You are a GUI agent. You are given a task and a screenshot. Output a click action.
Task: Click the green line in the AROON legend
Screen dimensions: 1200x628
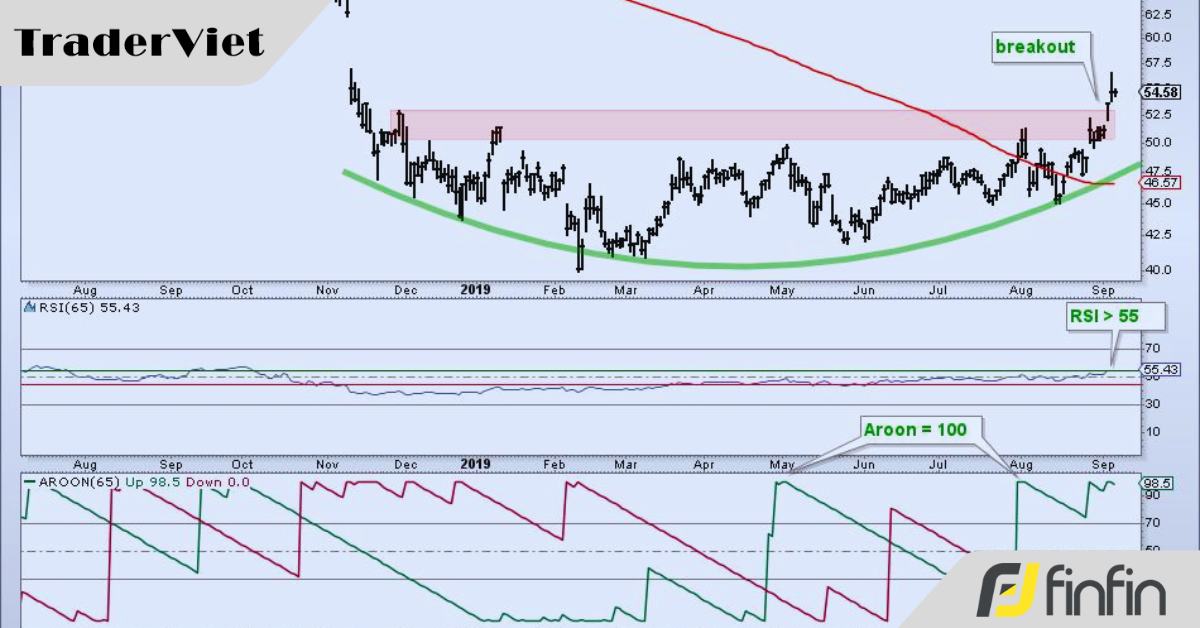click(x=31, y=482)
